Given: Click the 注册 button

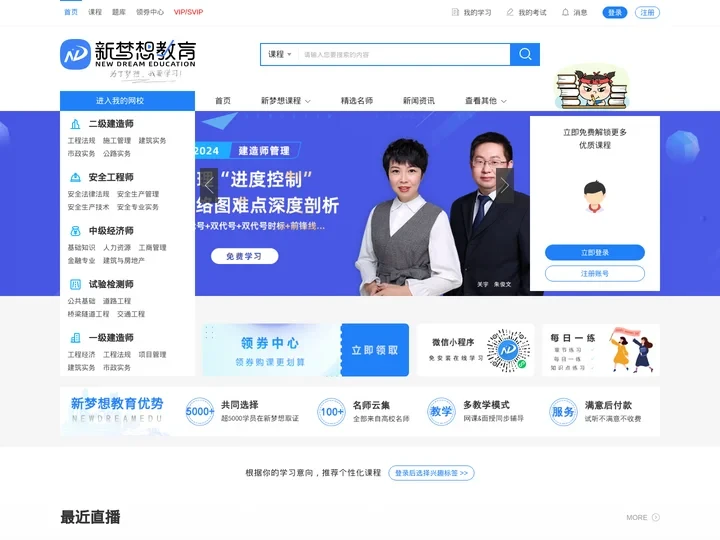Looking at the screenshot, I should (x=647, y=12).
